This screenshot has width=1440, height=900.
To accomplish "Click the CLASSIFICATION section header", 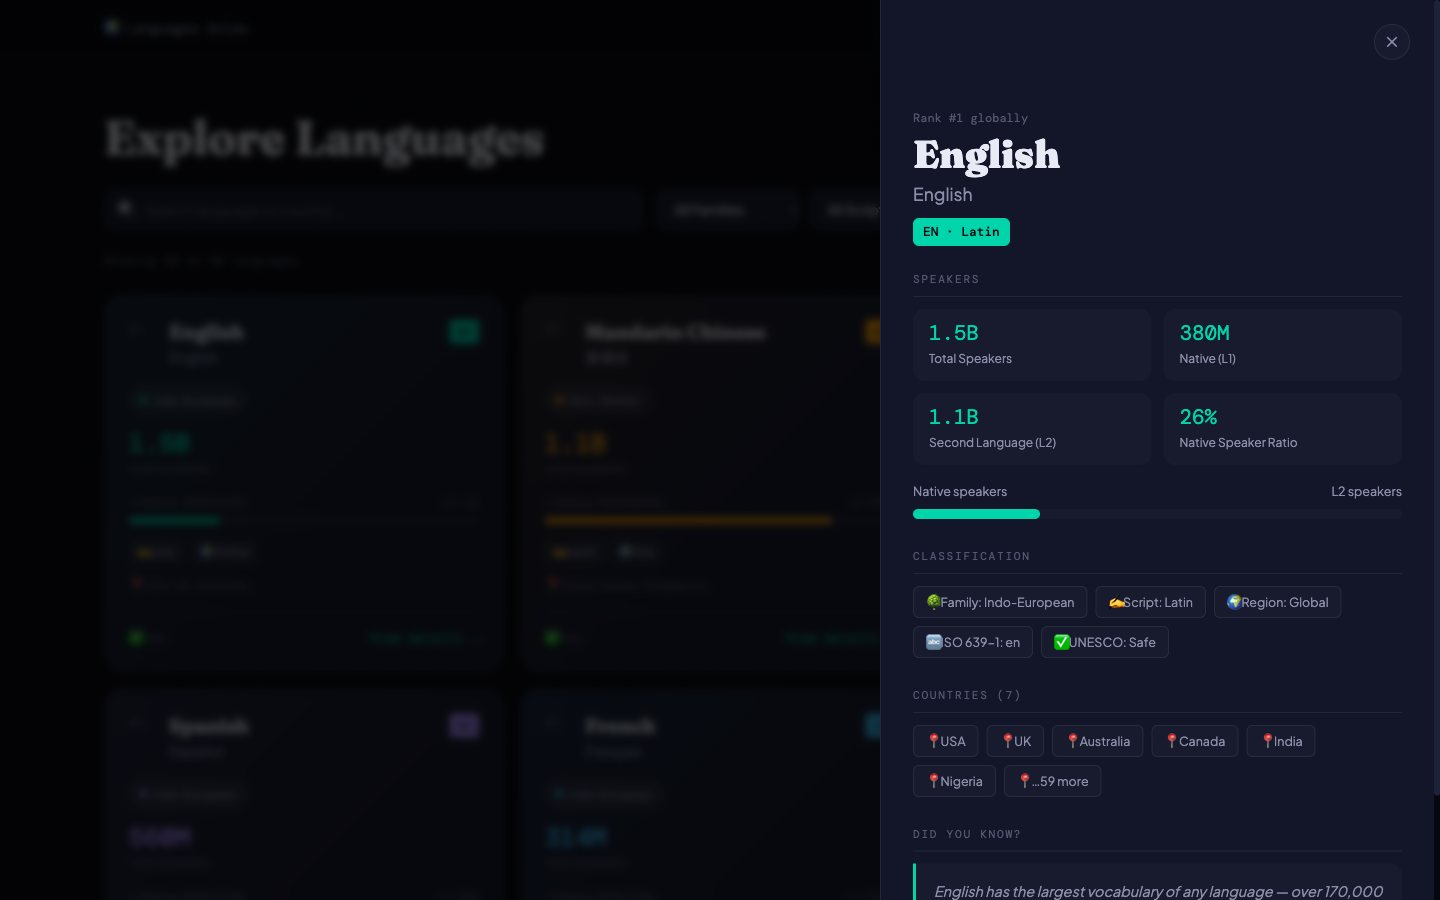I will pos(971,556).
